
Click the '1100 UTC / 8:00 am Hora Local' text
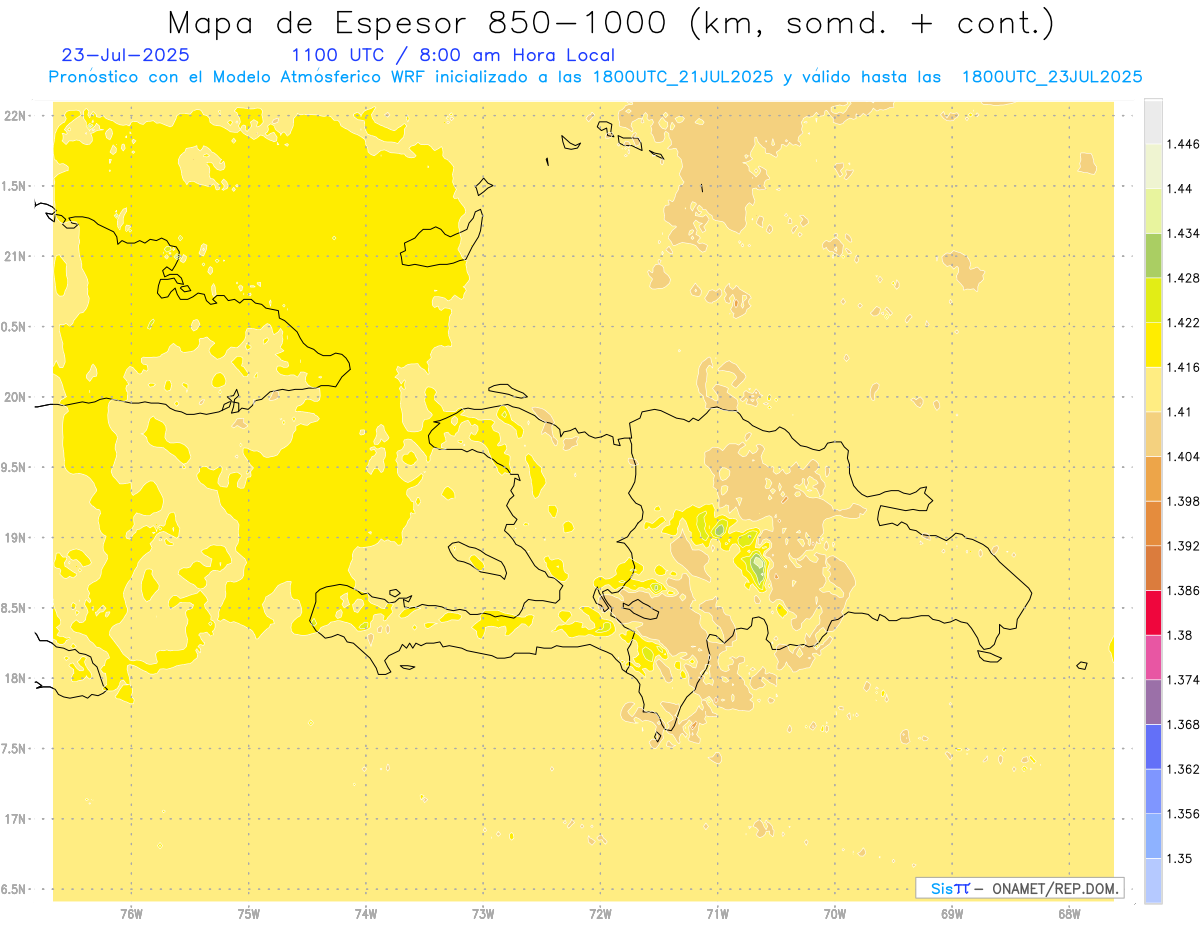coord(453,55)
